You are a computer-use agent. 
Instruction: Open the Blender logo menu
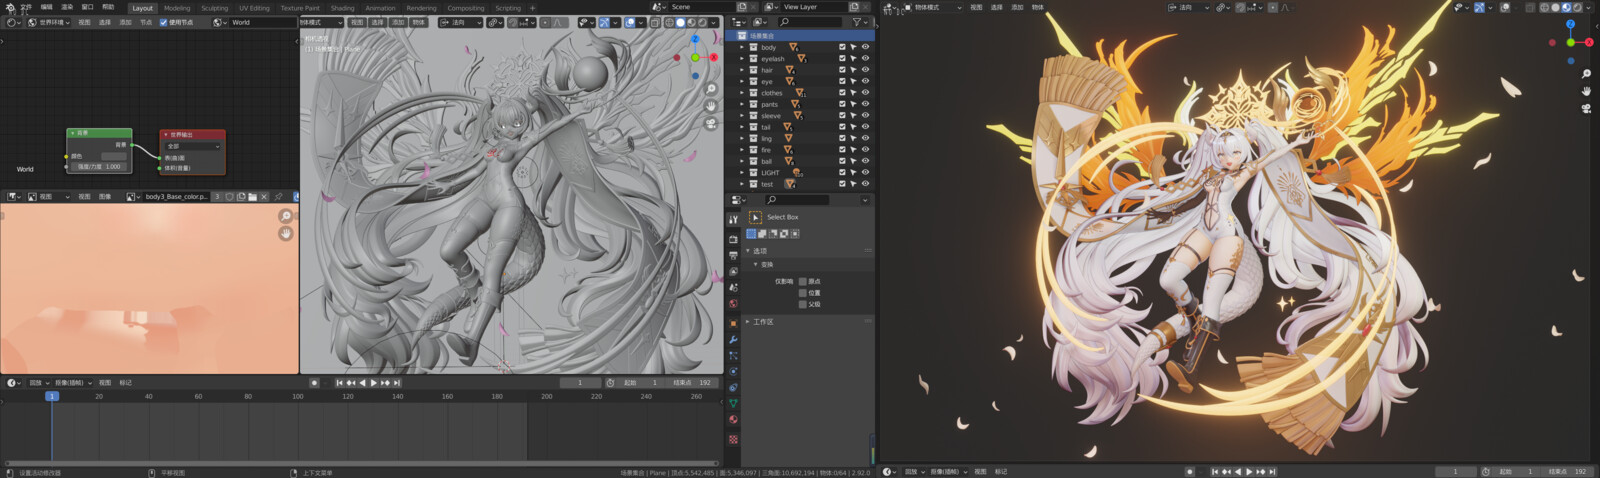point(9,7)
